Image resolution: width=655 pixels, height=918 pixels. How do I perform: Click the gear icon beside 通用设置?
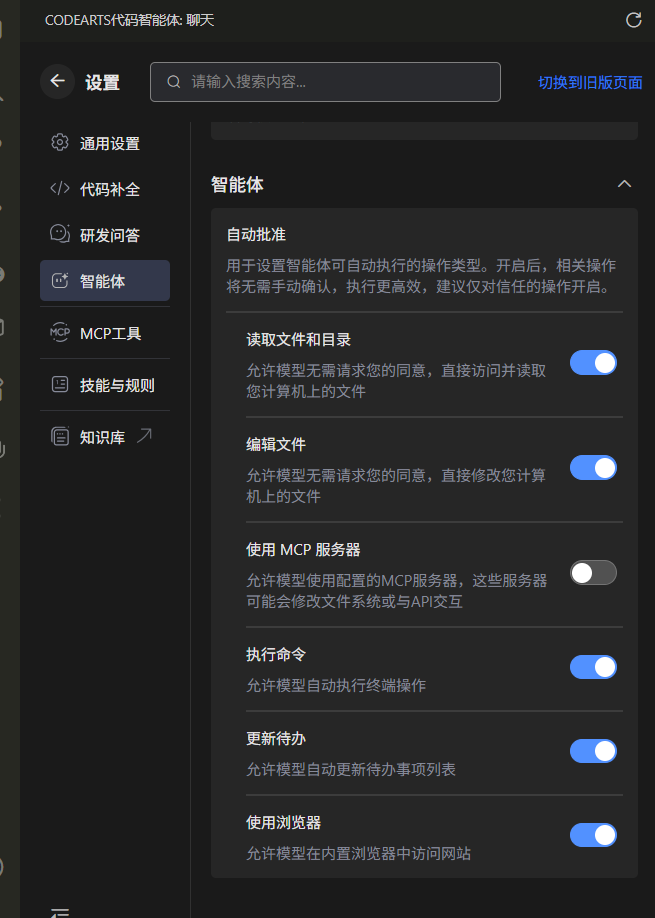click(60, 142)
